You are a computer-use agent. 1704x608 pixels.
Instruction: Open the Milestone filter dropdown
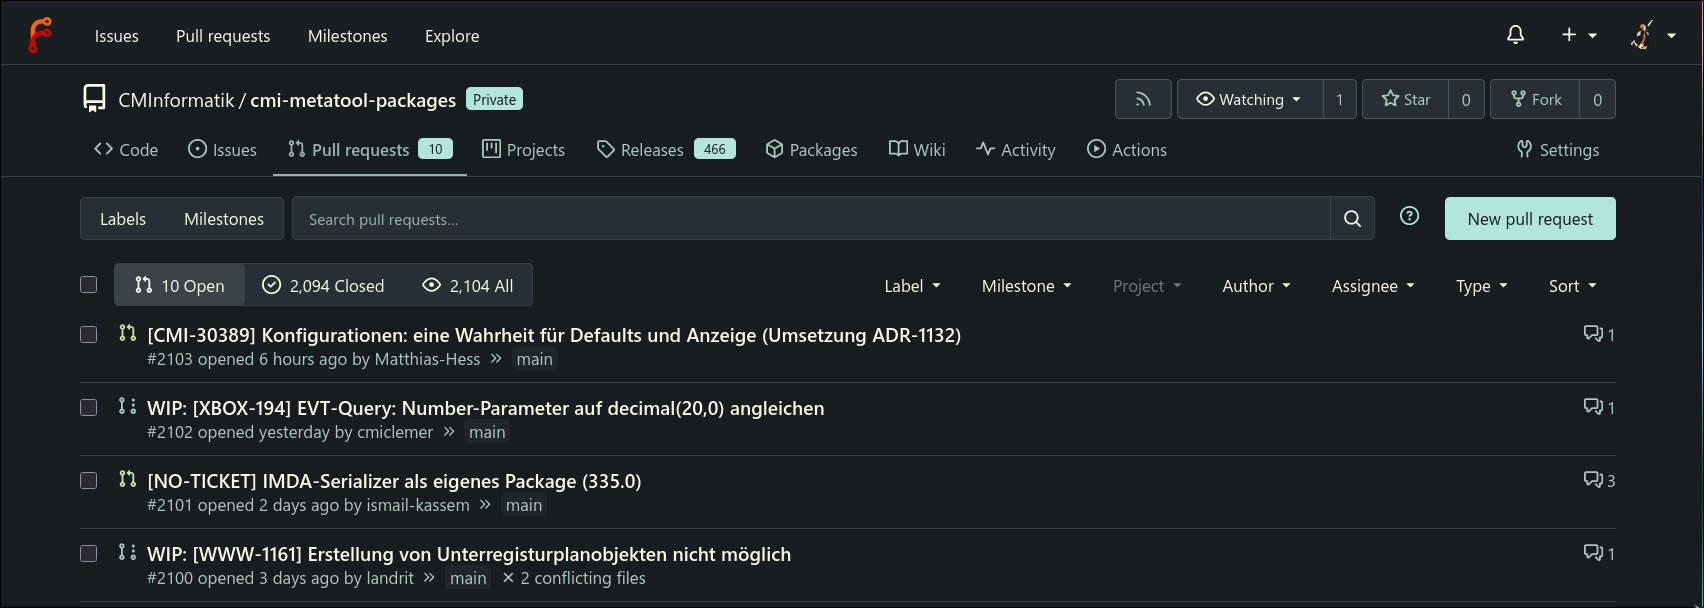[x=1026, y=286]
